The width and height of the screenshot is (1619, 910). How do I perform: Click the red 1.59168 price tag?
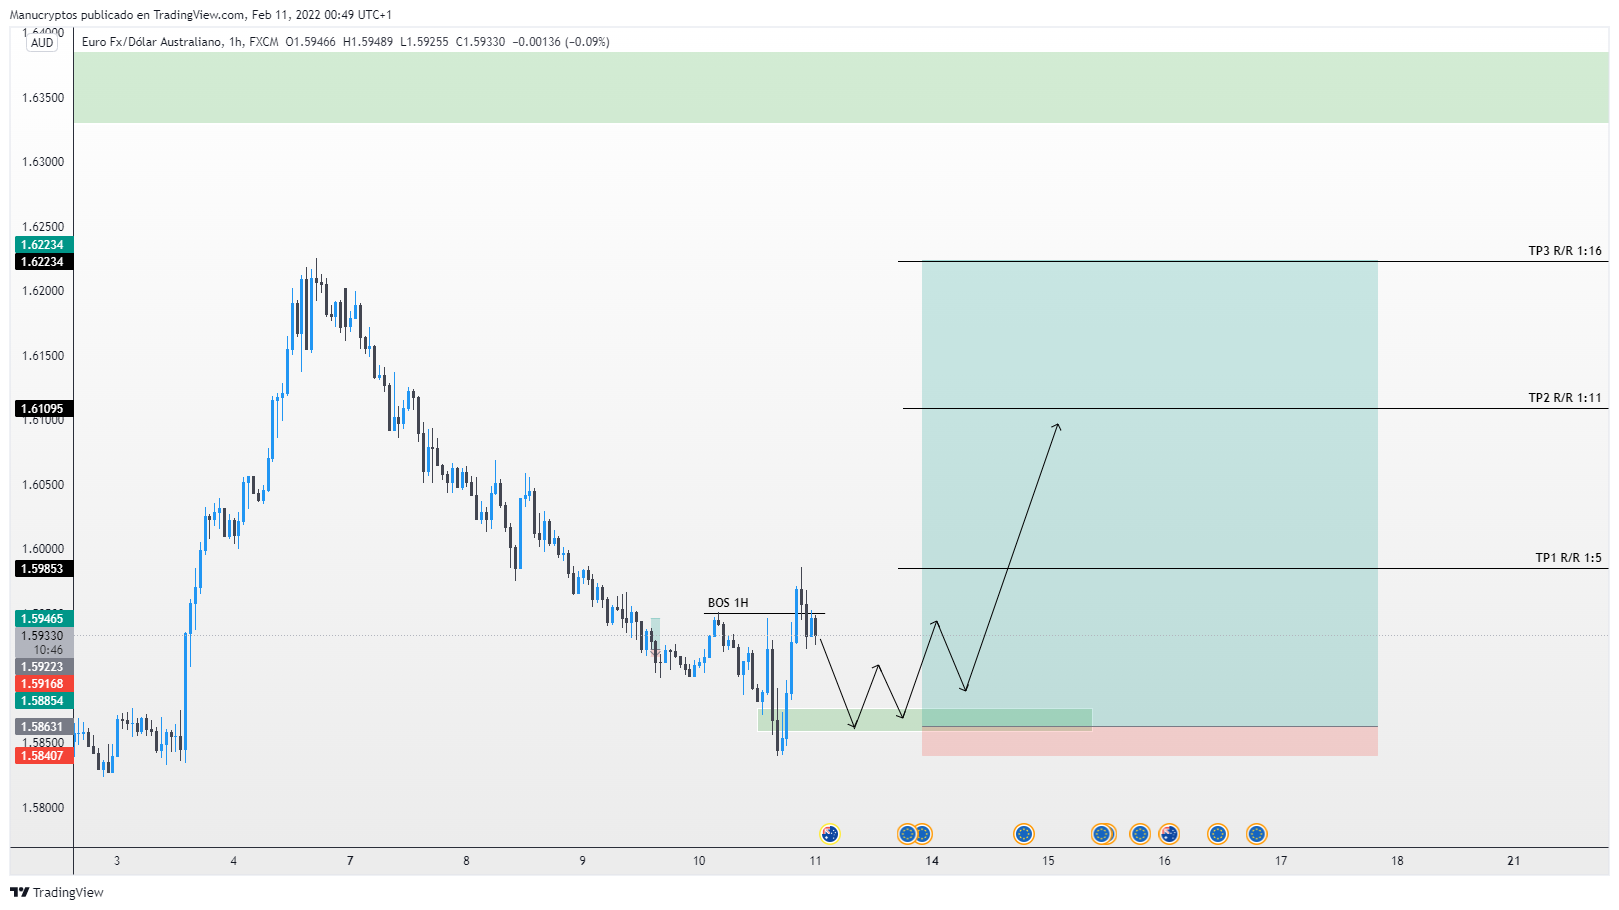[42, 684]
